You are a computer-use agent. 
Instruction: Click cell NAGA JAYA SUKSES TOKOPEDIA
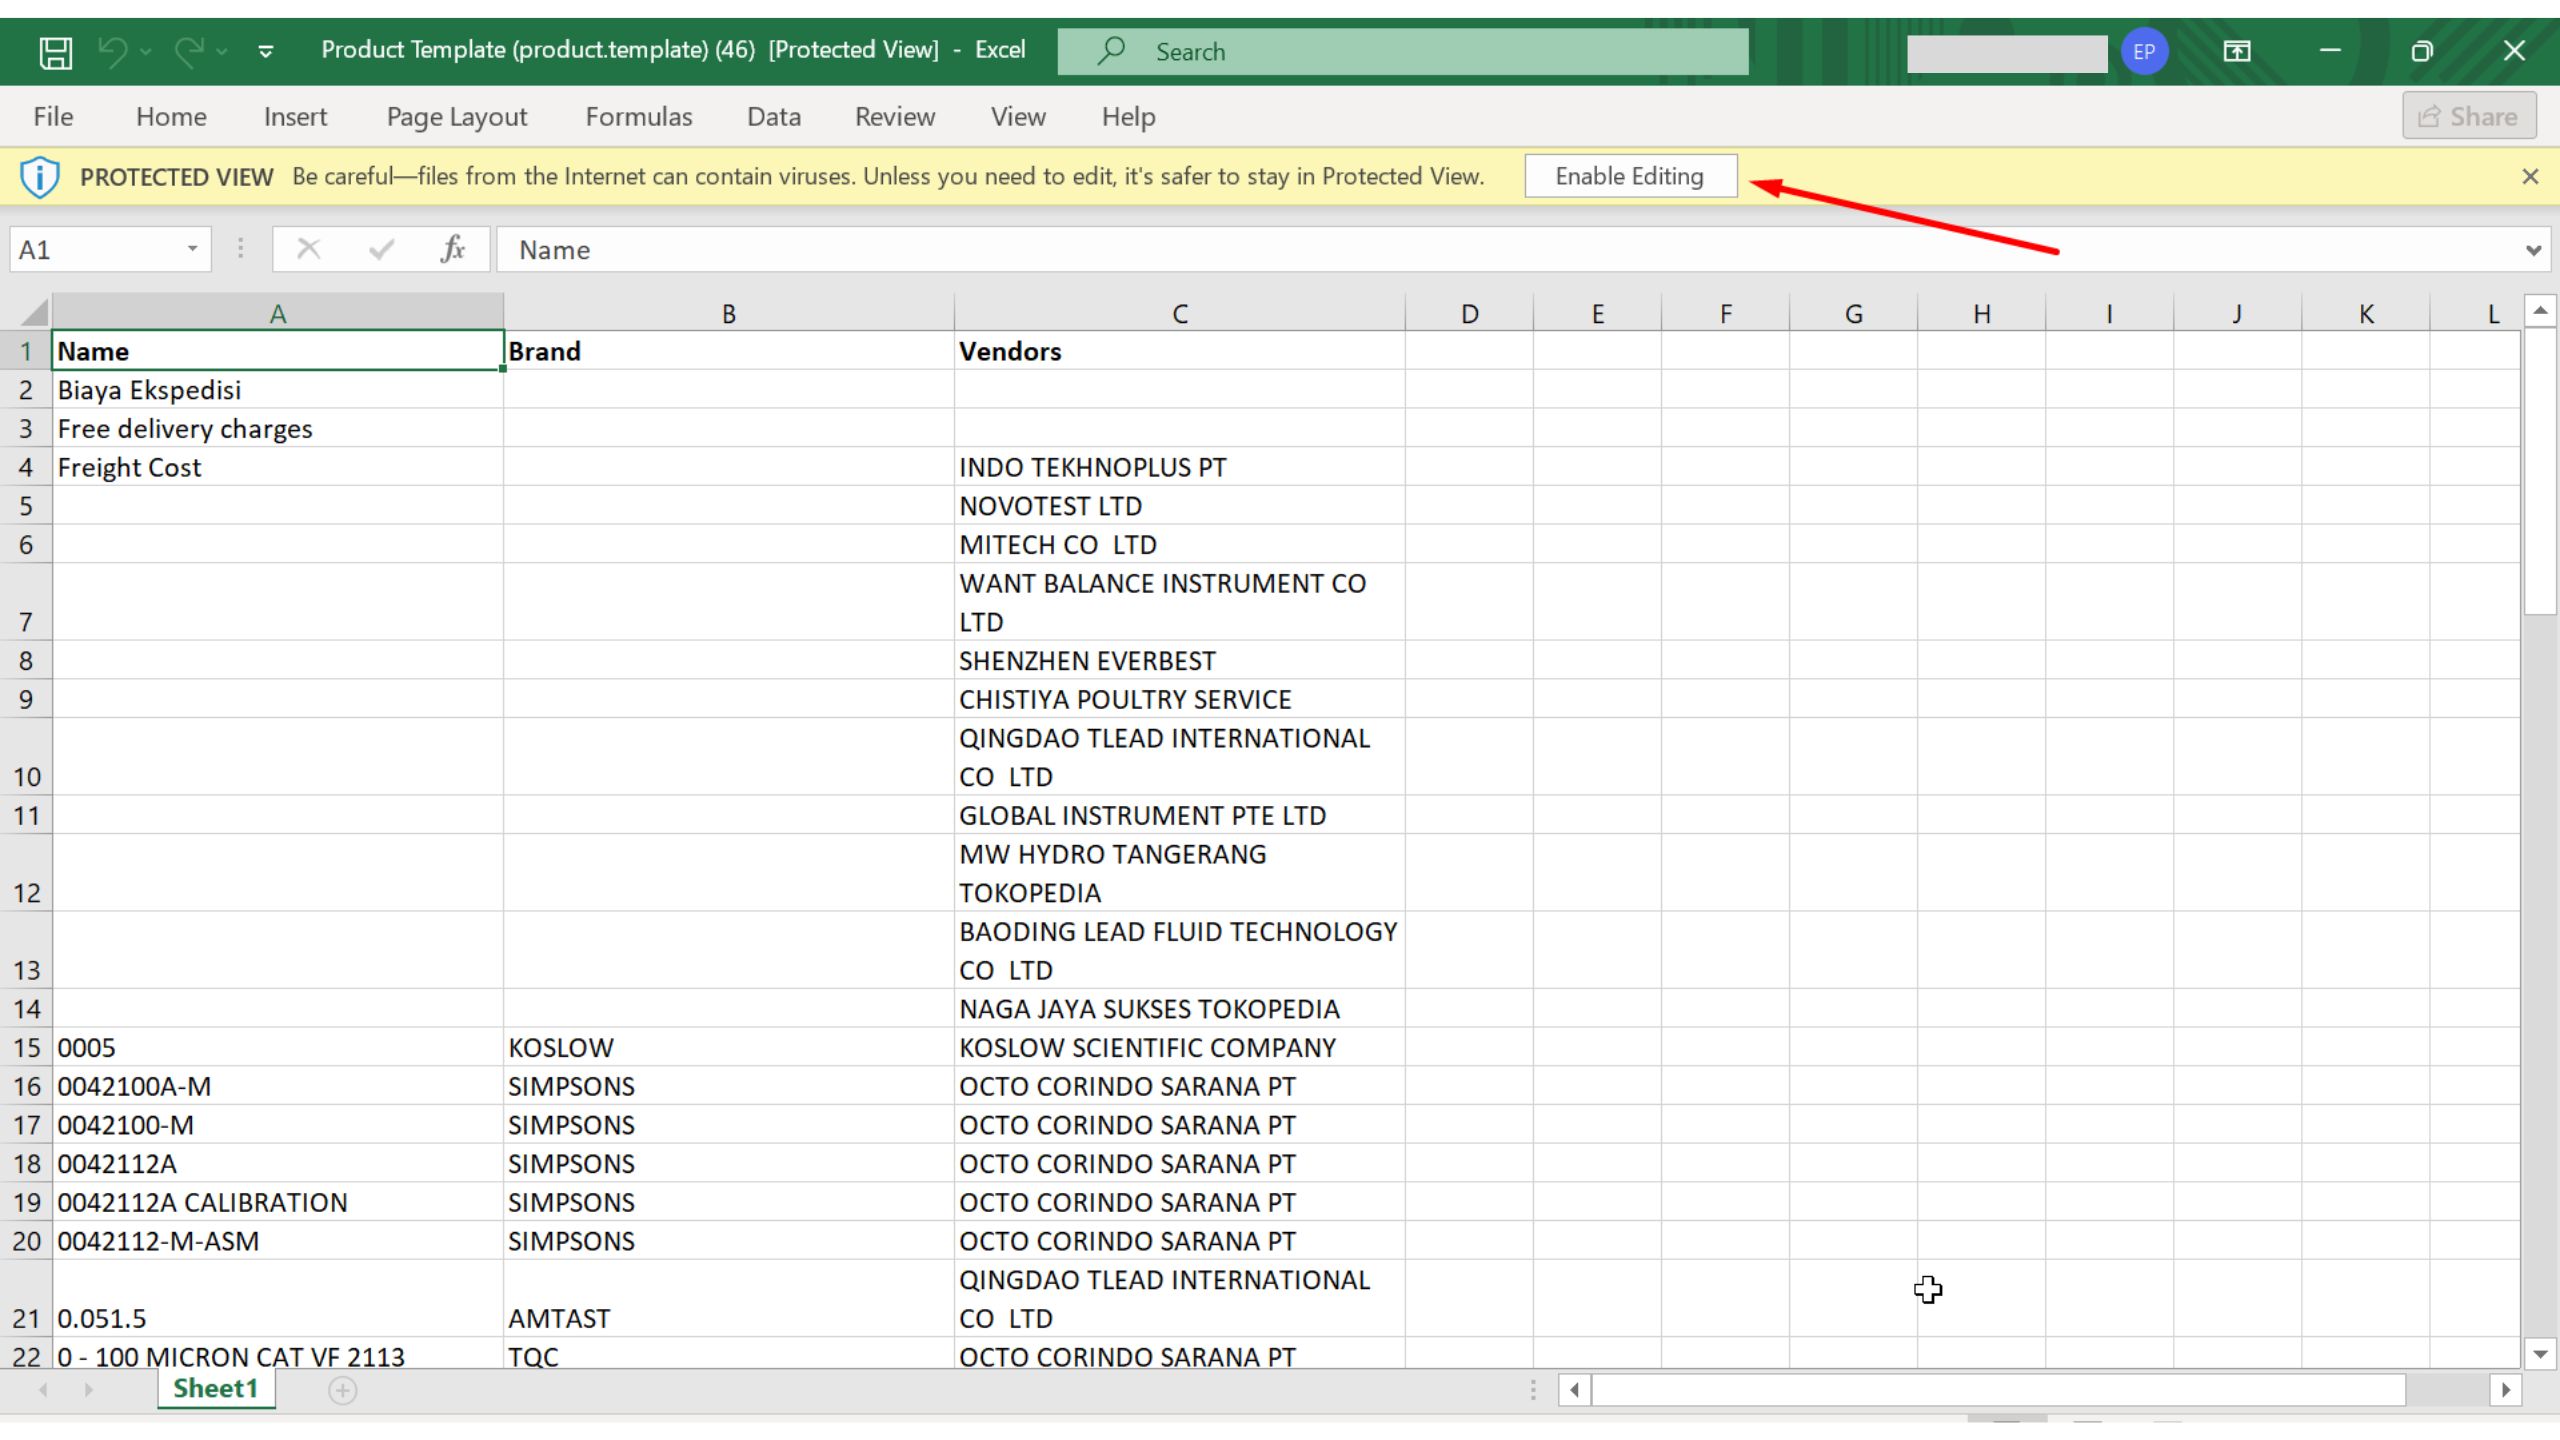tap(1180, 1009)
